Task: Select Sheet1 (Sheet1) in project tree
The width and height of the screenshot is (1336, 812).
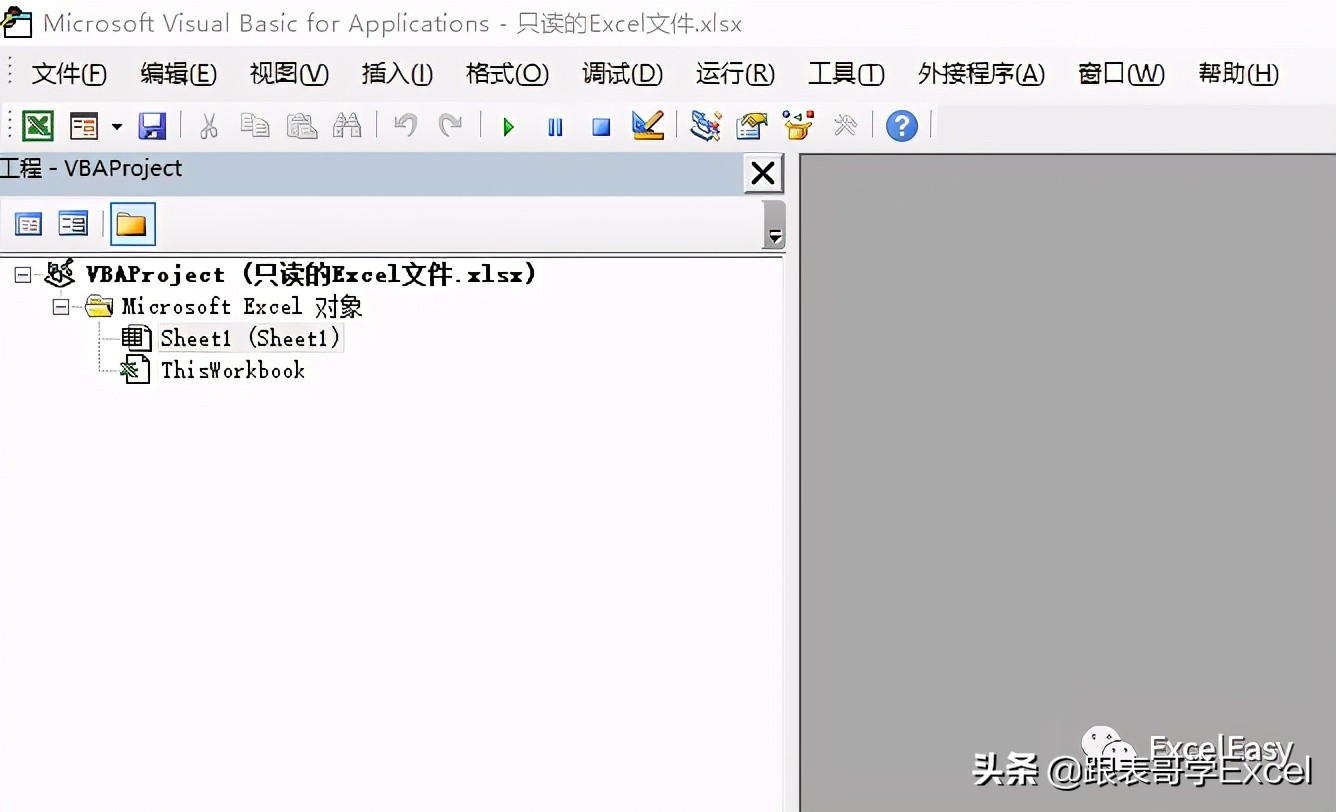Action: (x=250, y=338)
